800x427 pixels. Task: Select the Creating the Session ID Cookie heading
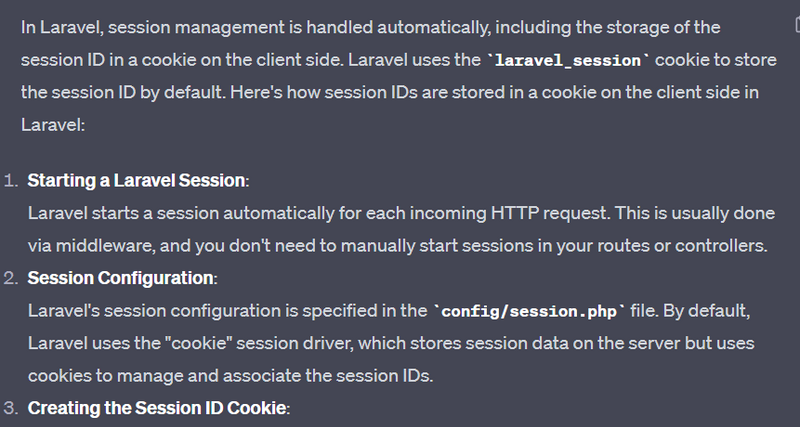157,408
